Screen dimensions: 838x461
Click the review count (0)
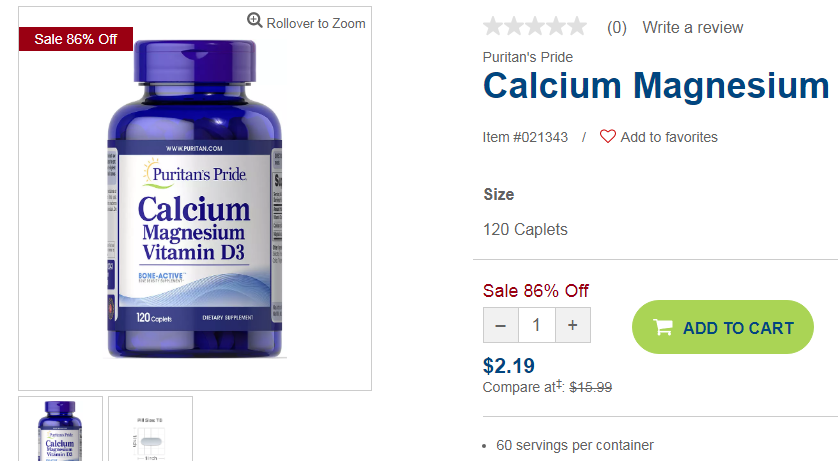click(617, 27)
